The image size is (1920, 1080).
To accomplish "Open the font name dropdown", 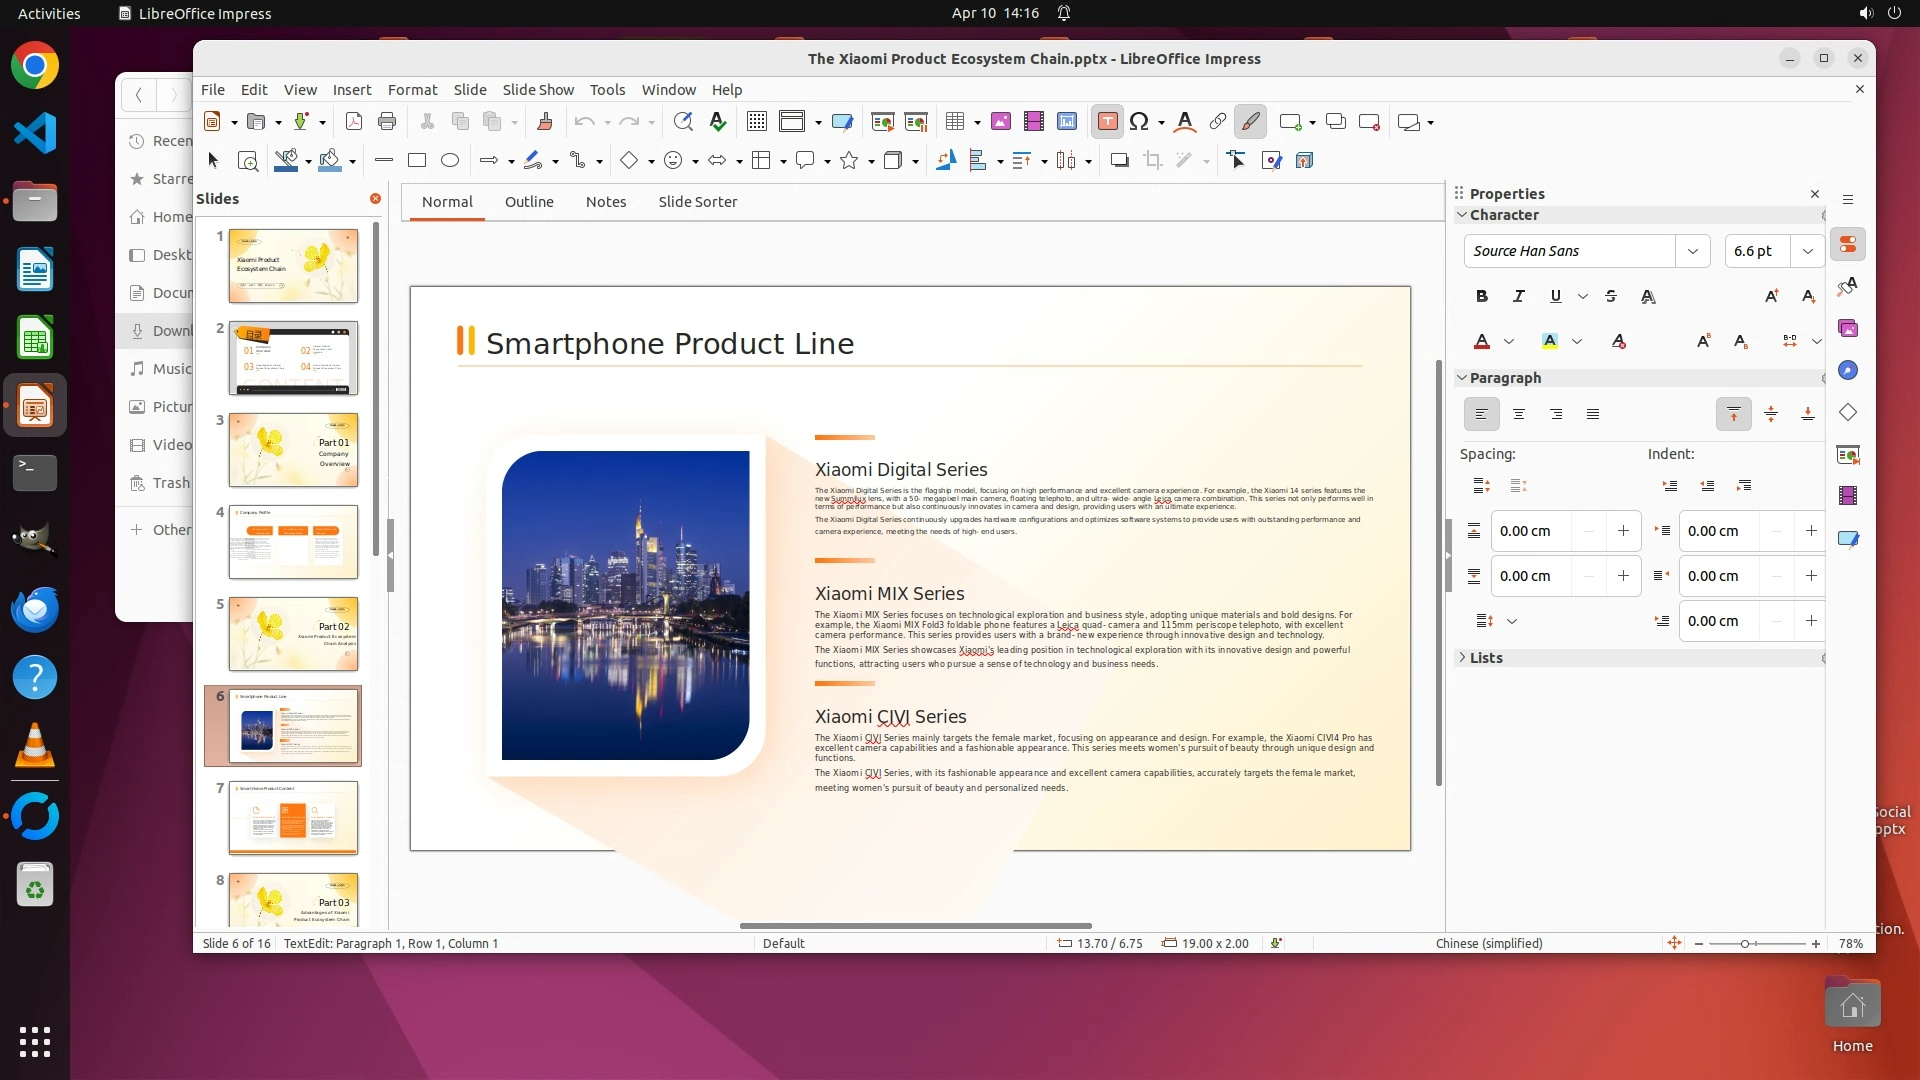I will point(1693,251).
